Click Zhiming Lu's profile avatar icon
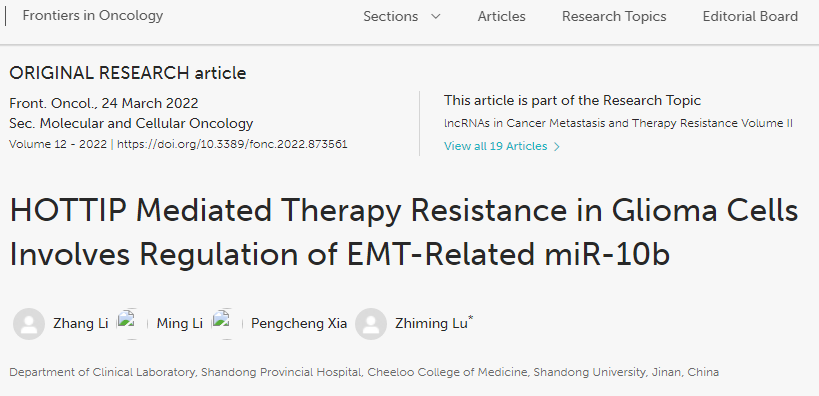 371,324
